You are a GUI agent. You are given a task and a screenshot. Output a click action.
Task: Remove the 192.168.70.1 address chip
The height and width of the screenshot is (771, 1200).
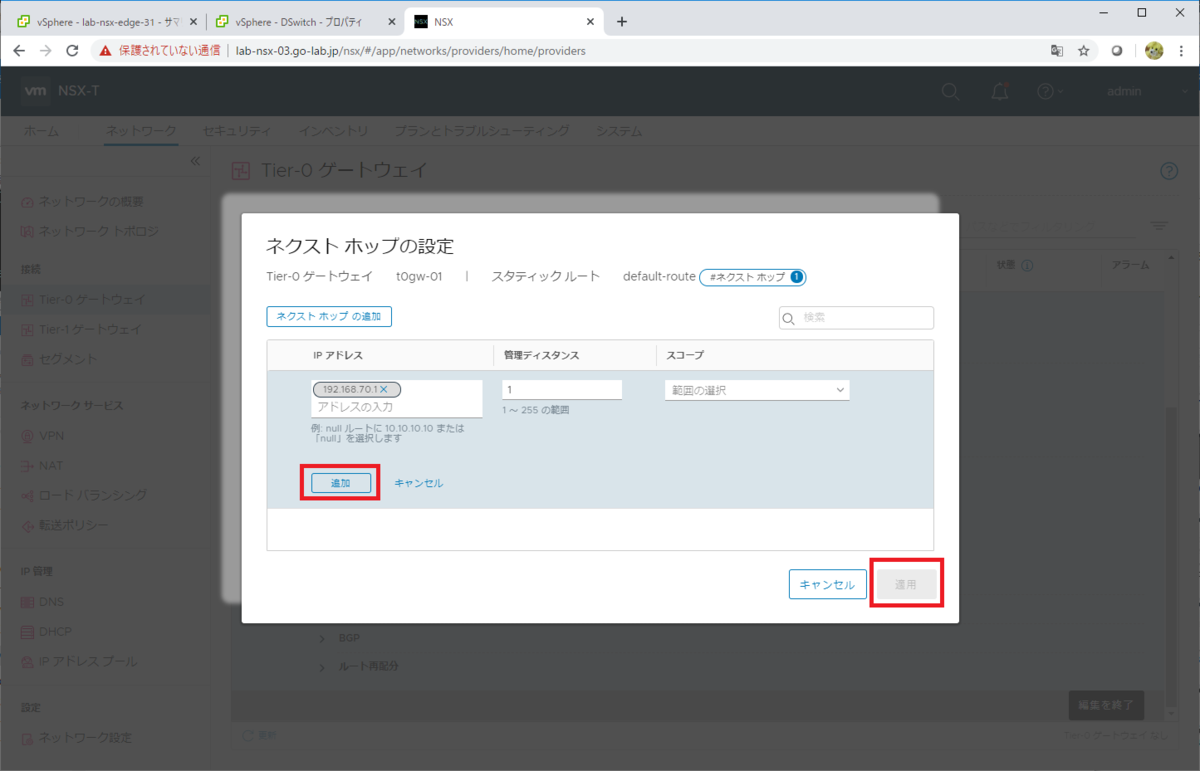click(x=383, y=389)
